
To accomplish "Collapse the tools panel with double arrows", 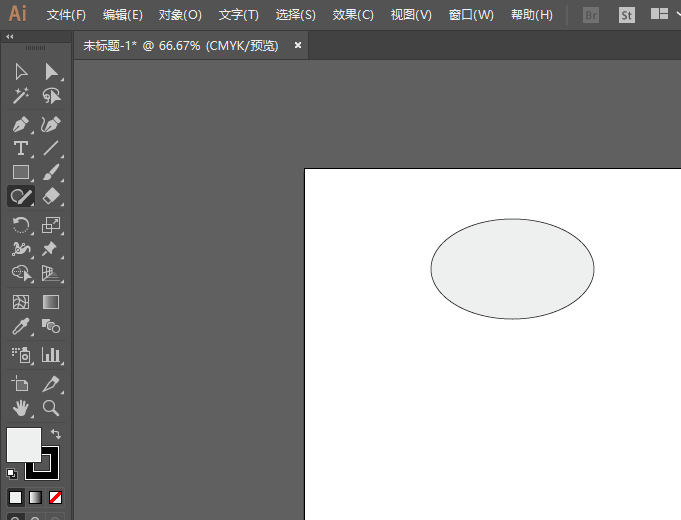I will pos(10,36).
